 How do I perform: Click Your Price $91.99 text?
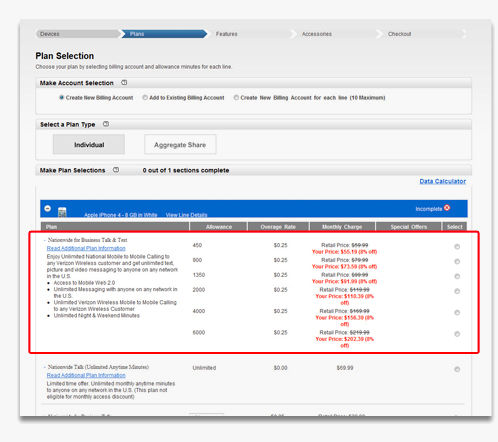pos(344,281)
